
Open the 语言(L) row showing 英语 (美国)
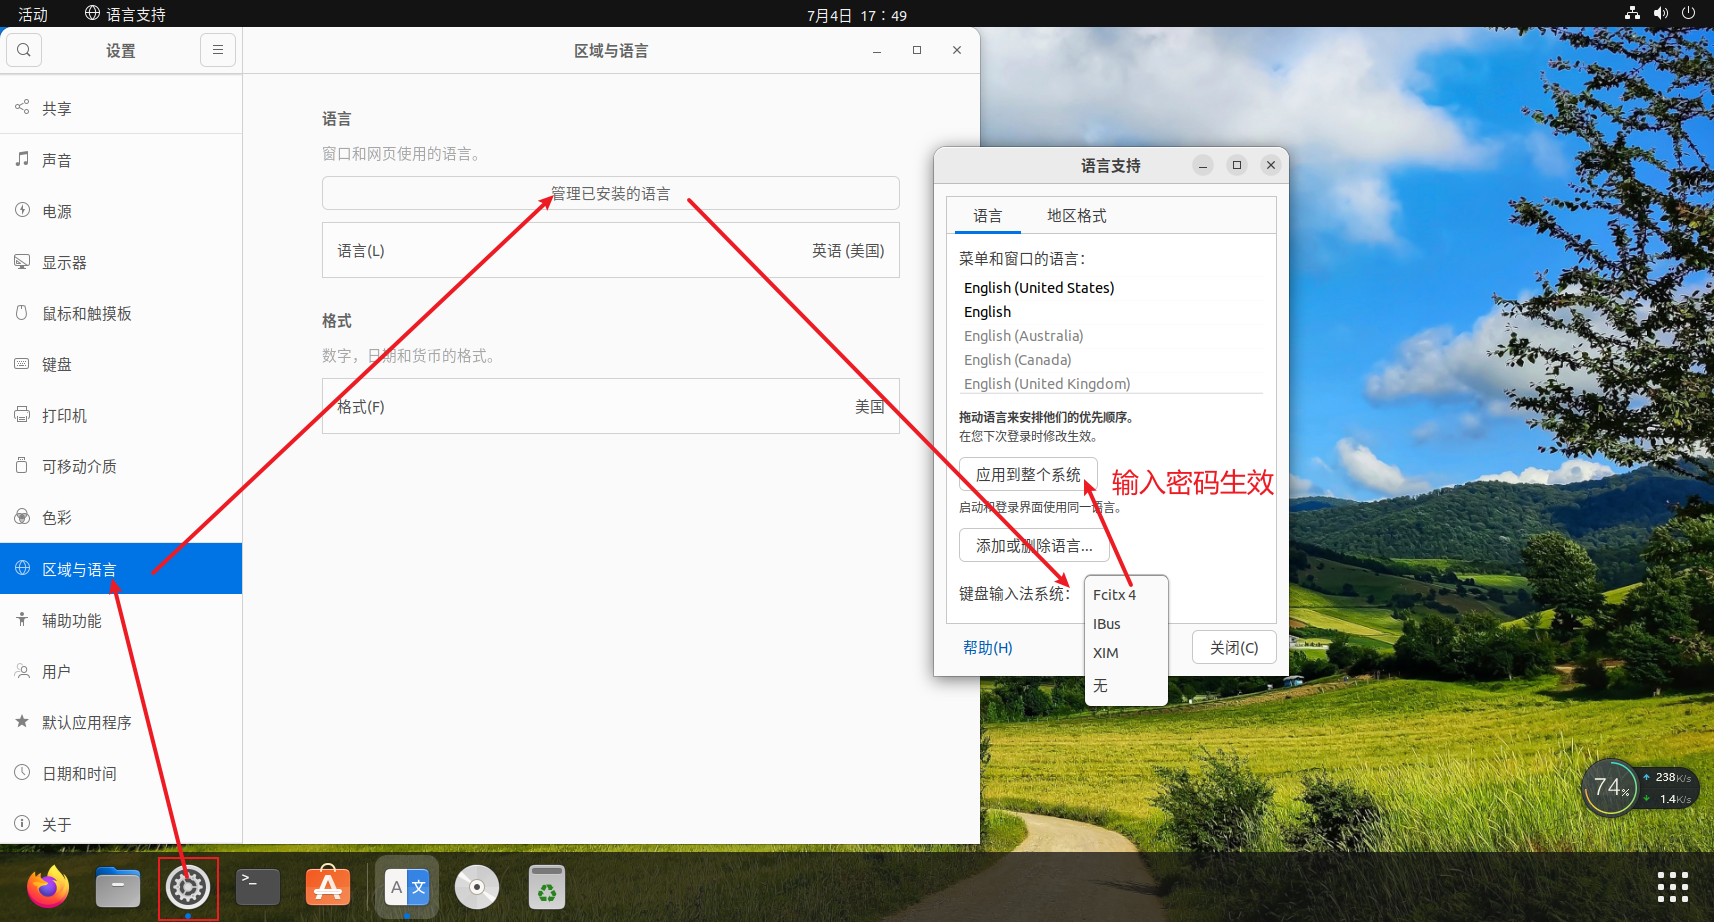(x=610, y=251)
